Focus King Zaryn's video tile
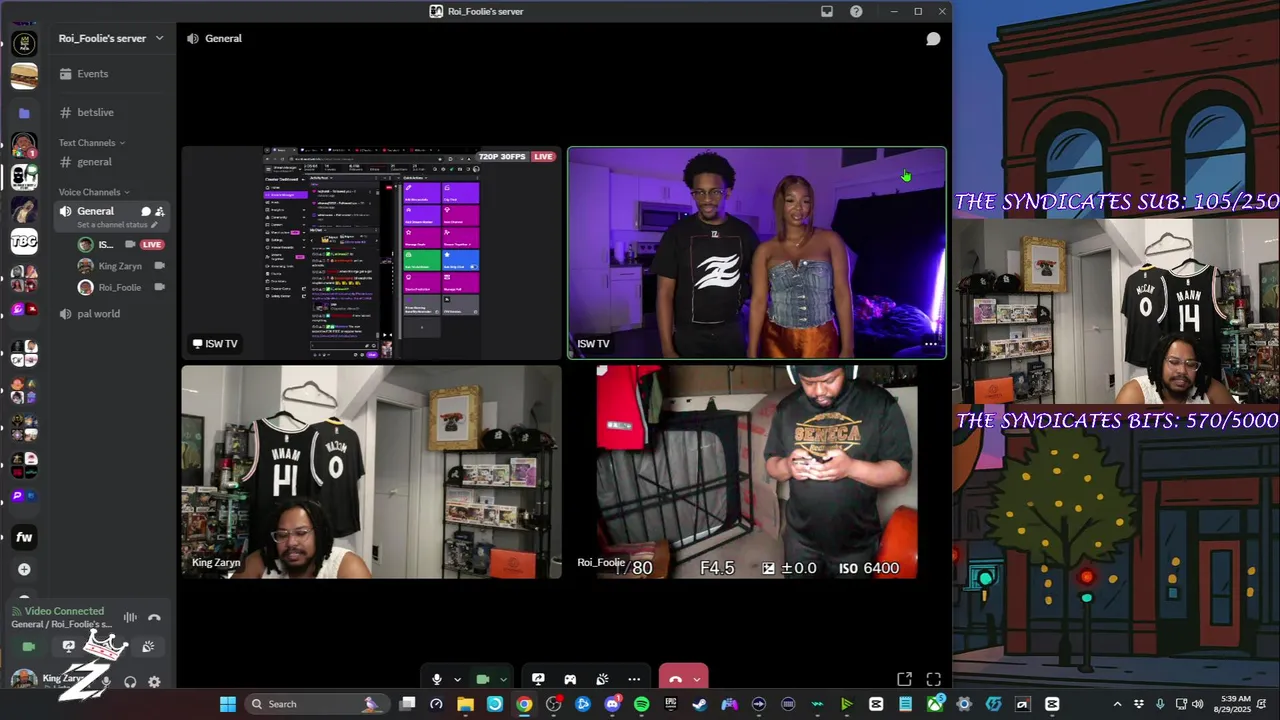Screen dimensions: 1280x720 [371, 471]
